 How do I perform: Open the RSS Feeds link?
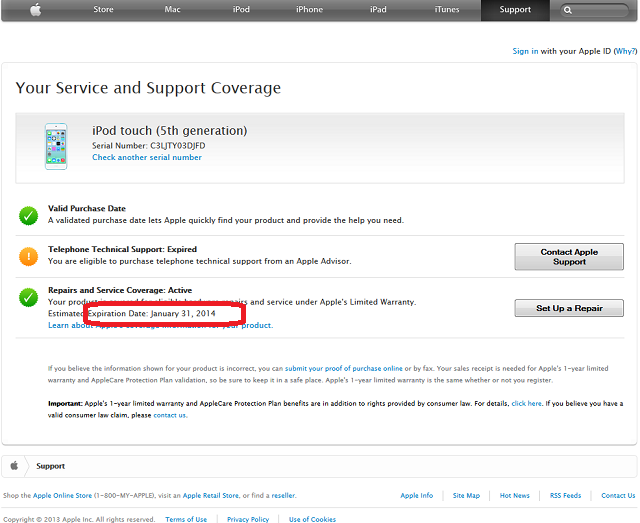[x=565, y=496]
